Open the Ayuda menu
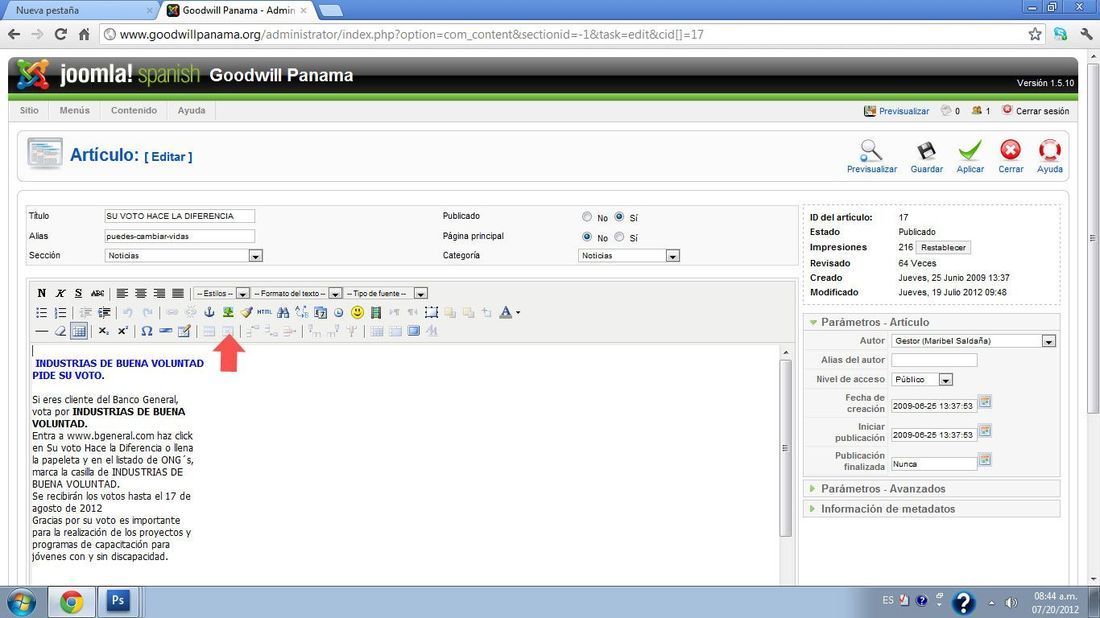 [x=192, y=110]
